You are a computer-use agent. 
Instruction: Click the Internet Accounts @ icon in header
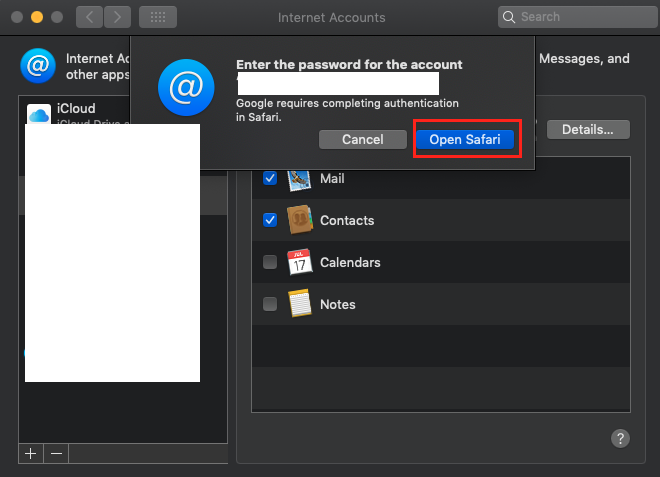click(x=38, y=66)
